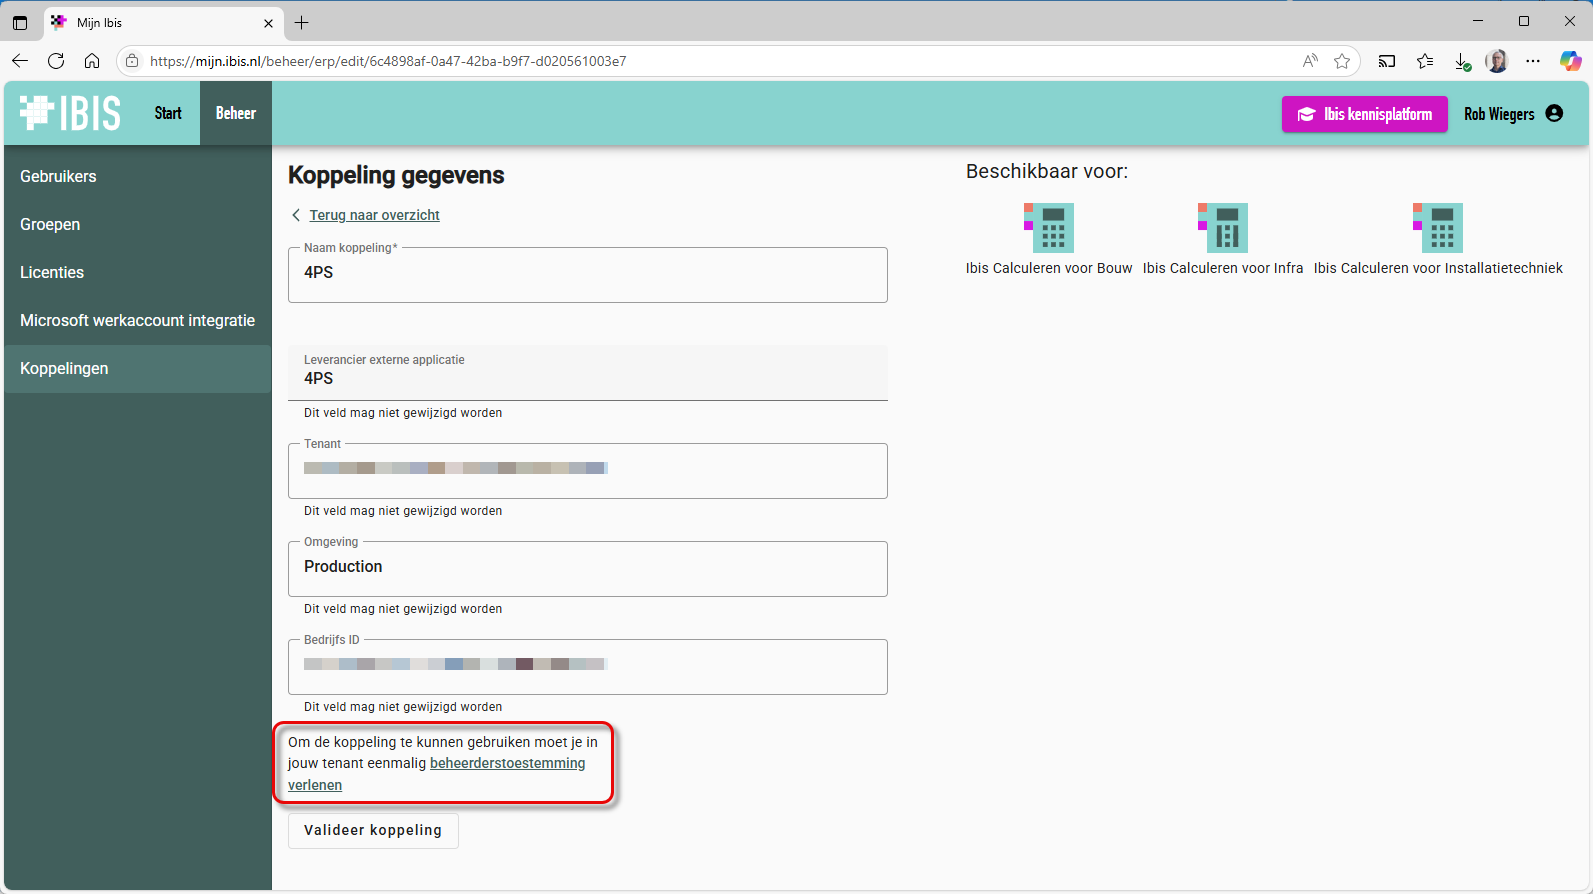Open Ibis kennisplatform button
The width and height of the screenshot is (1593, 894).
click(1364, 114)
